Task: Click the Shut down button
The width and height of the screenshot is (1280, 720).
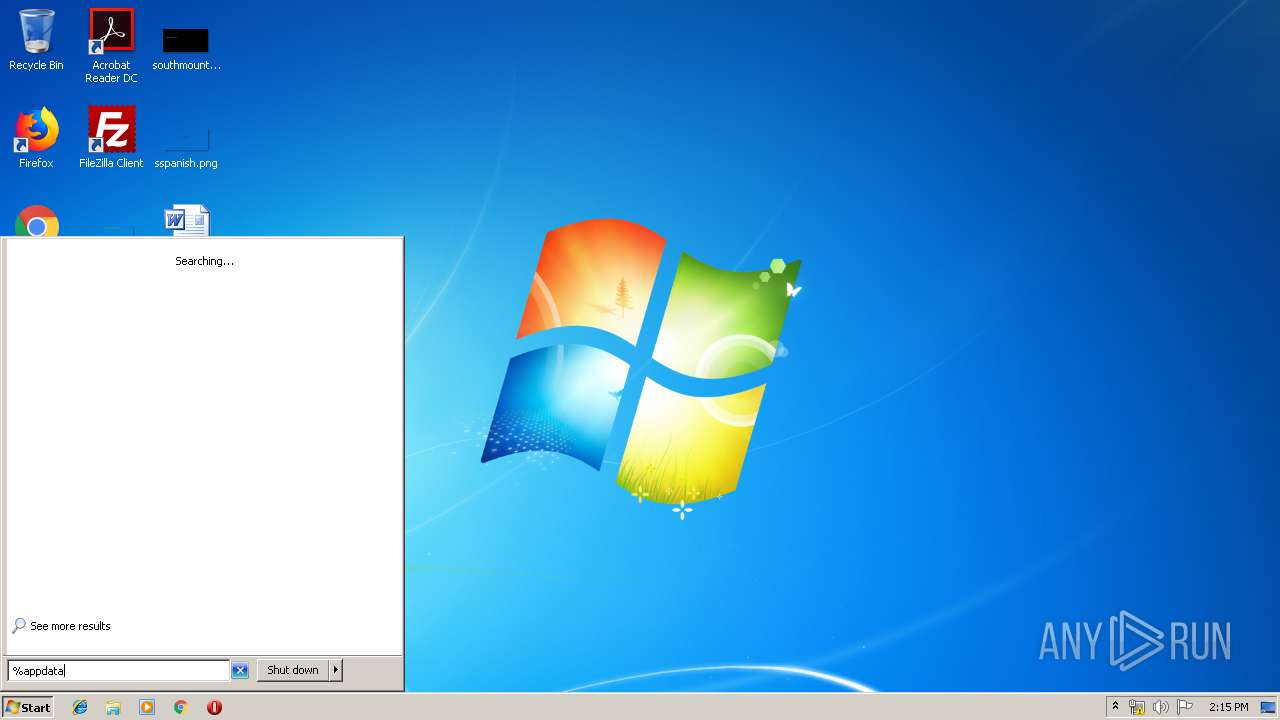Action: pos(293,670)
